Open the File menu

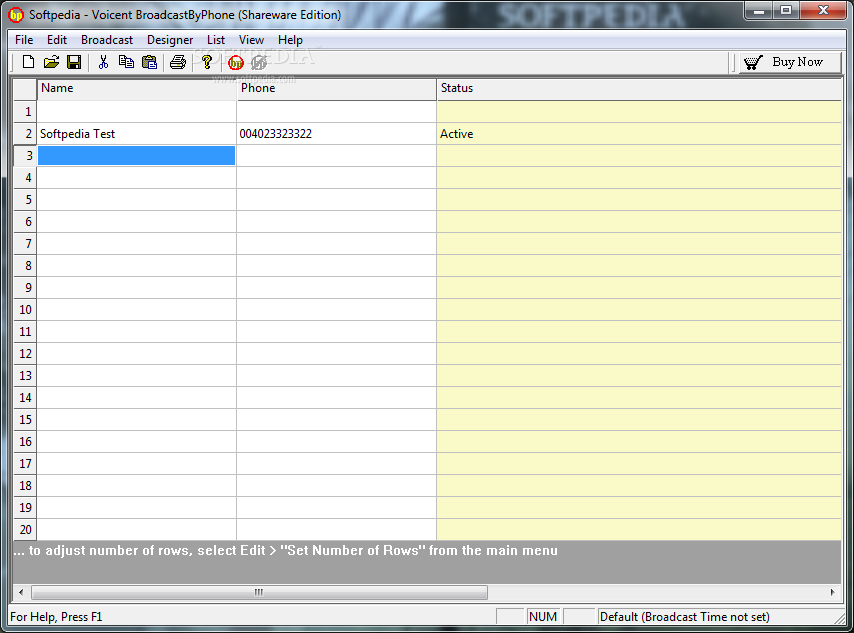pos(24,40)
